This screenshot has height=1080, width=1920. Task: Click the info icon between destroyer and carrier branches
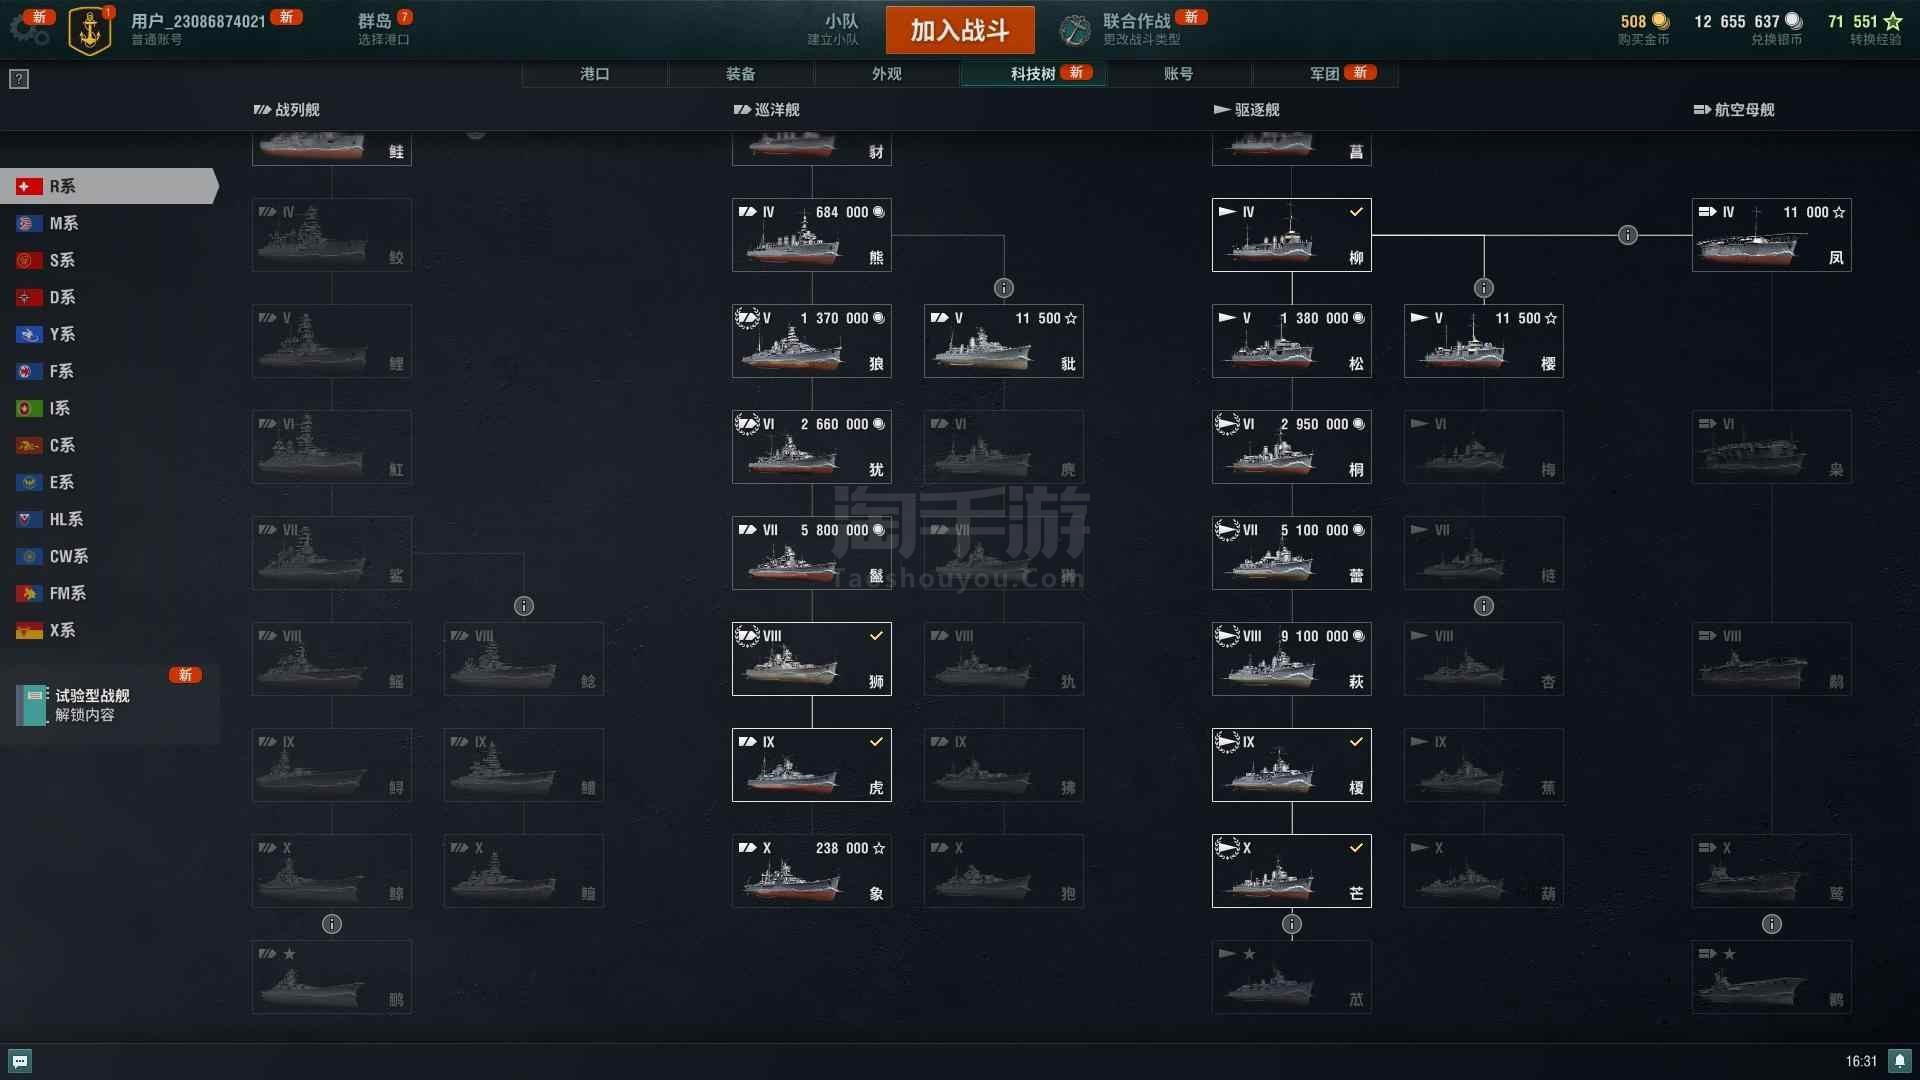(1628, 235)
